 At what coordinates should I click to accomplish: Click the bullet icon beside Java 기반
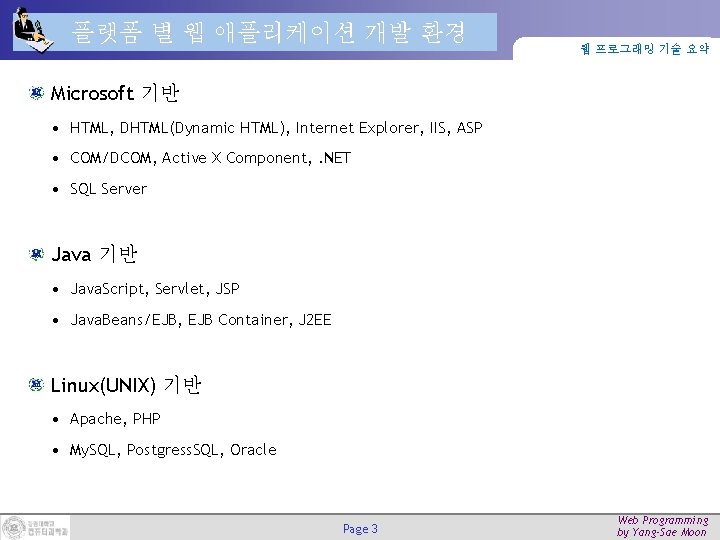(36, 254)
